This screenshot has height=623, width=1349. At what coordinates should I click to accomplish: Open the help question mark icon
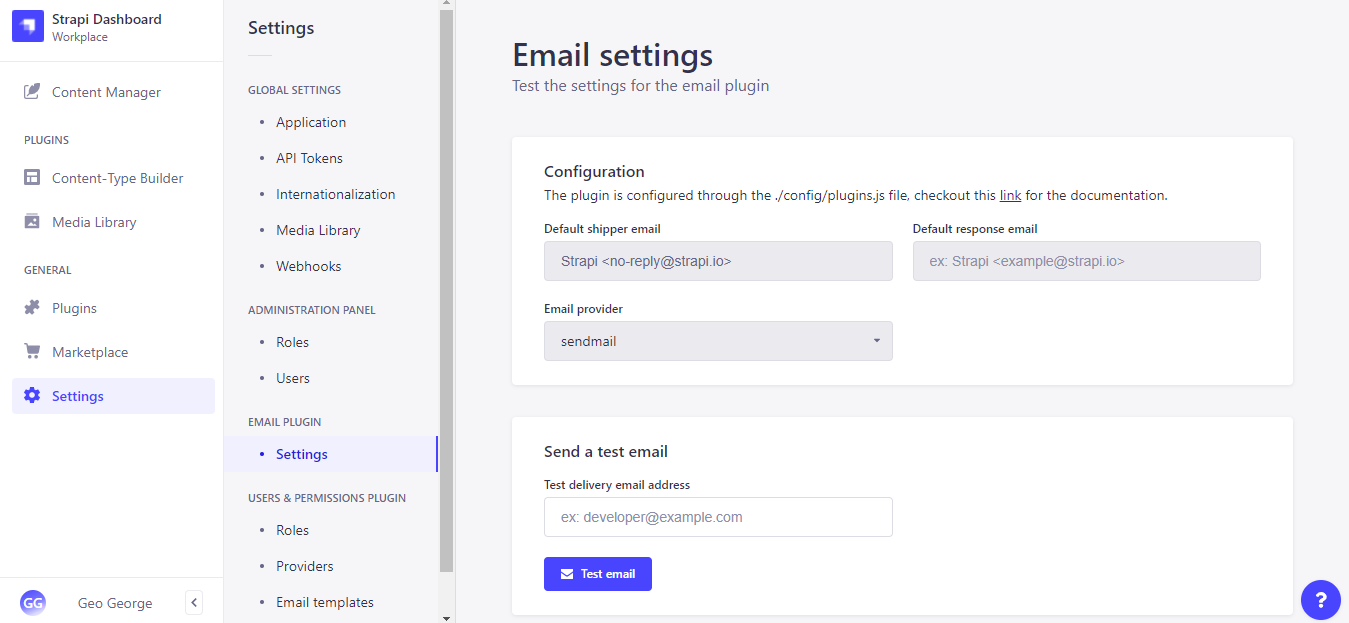[x=1321, y=599]
